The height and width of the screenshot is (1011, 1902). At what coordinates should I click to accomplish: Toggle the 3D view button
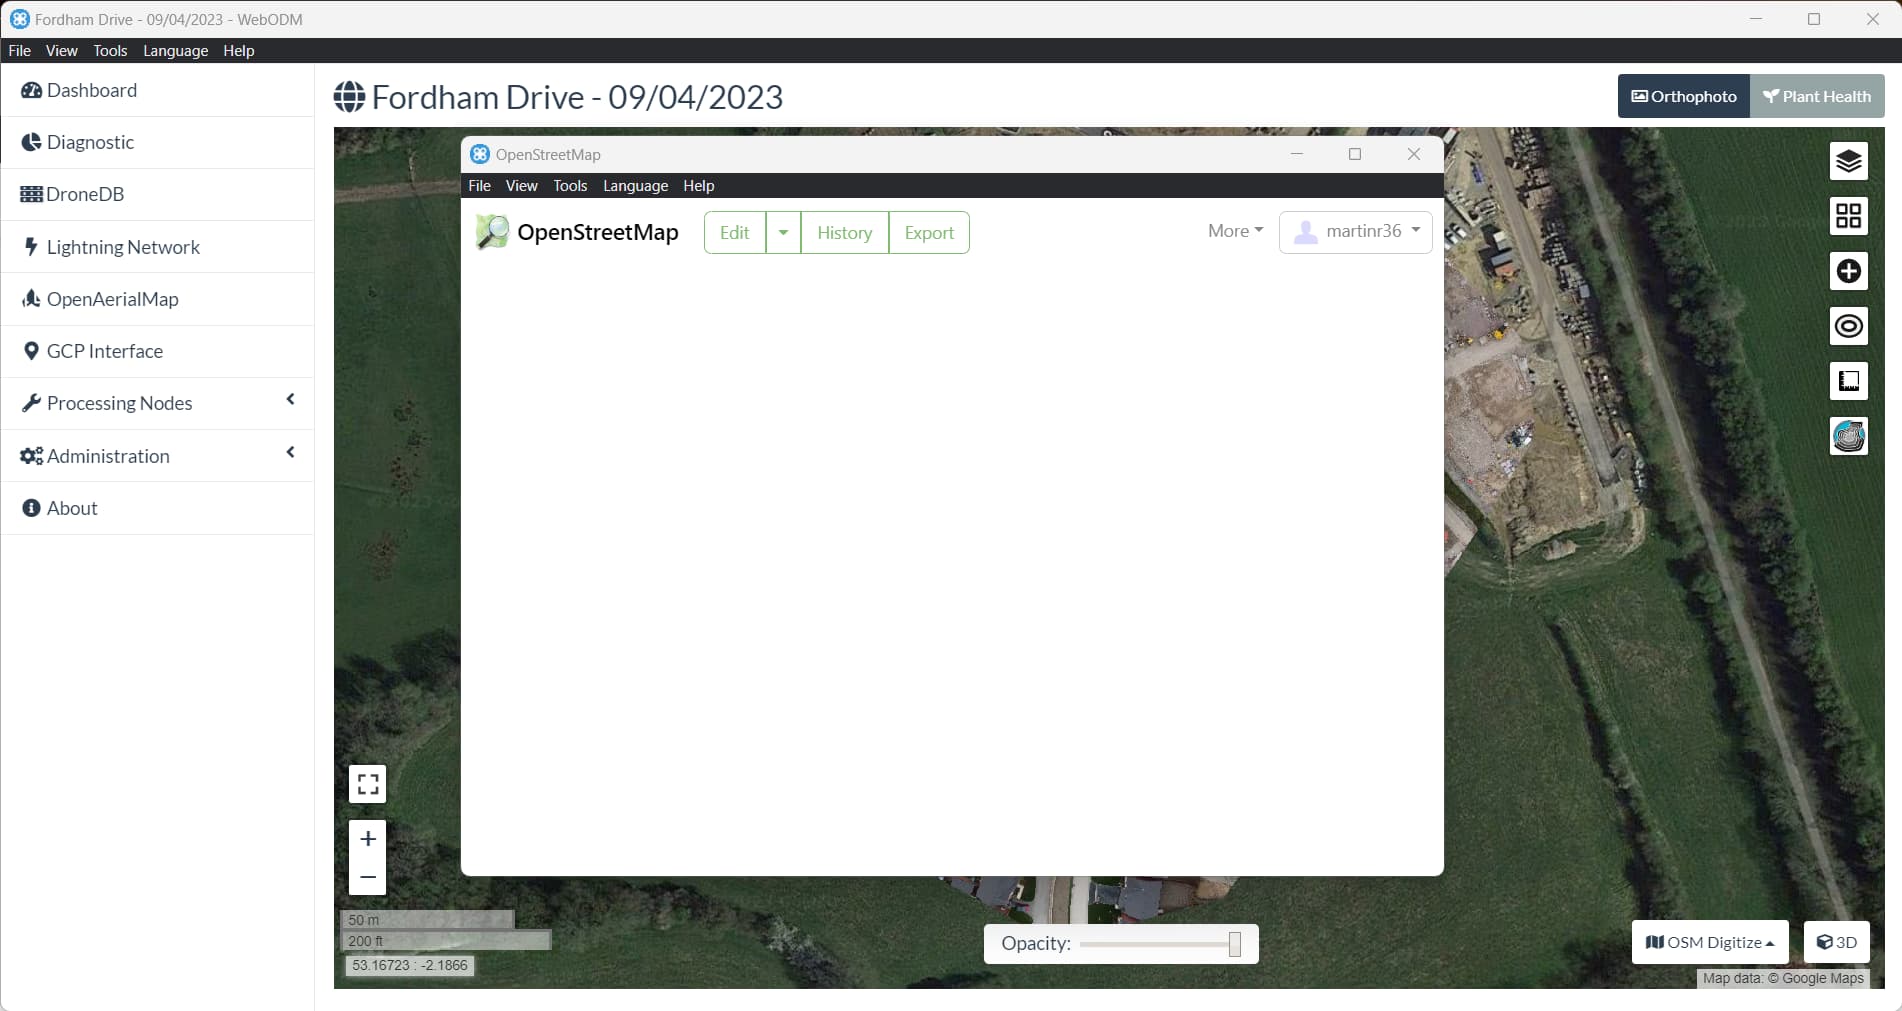pyautogui.click(x=1836, y=941)
